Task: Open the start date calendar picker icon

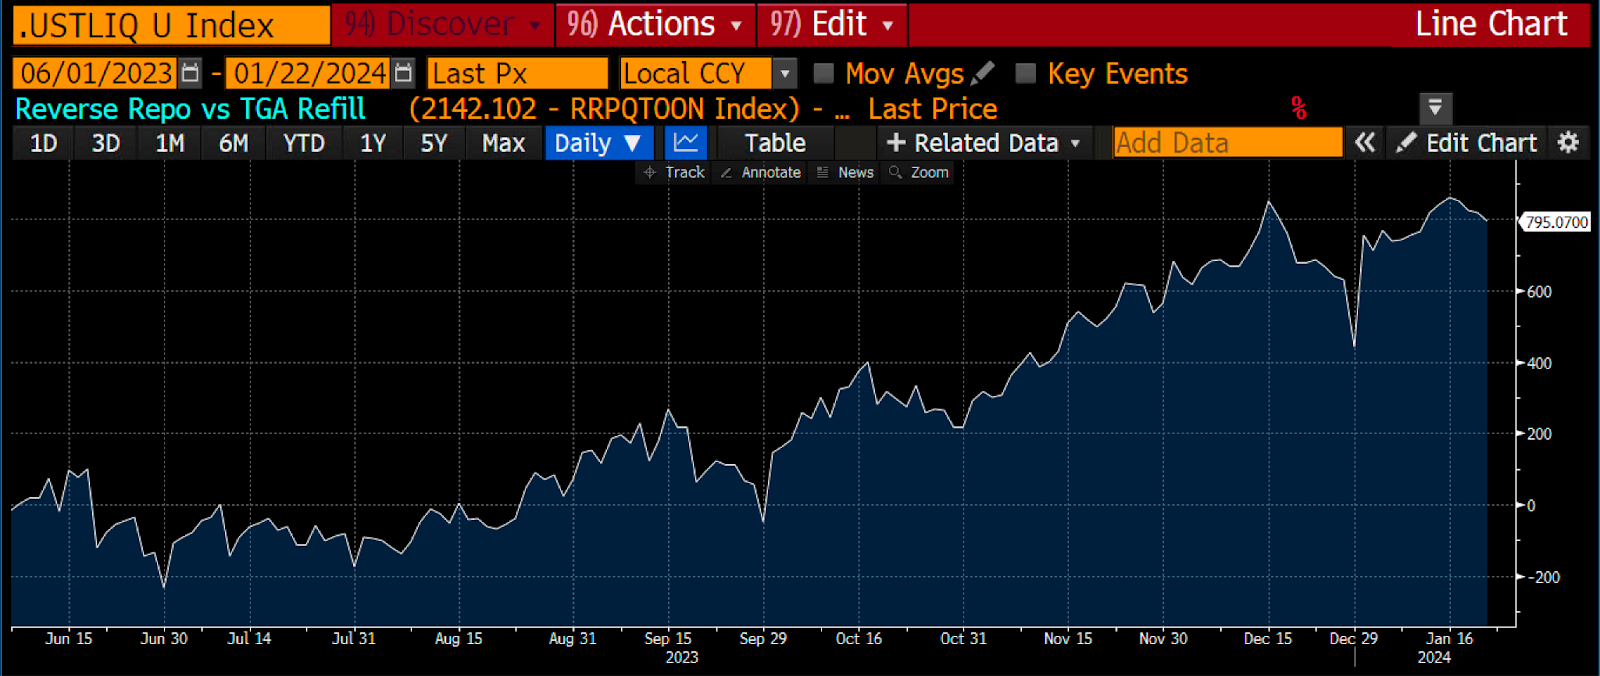Action: click(x=190, y=73)
